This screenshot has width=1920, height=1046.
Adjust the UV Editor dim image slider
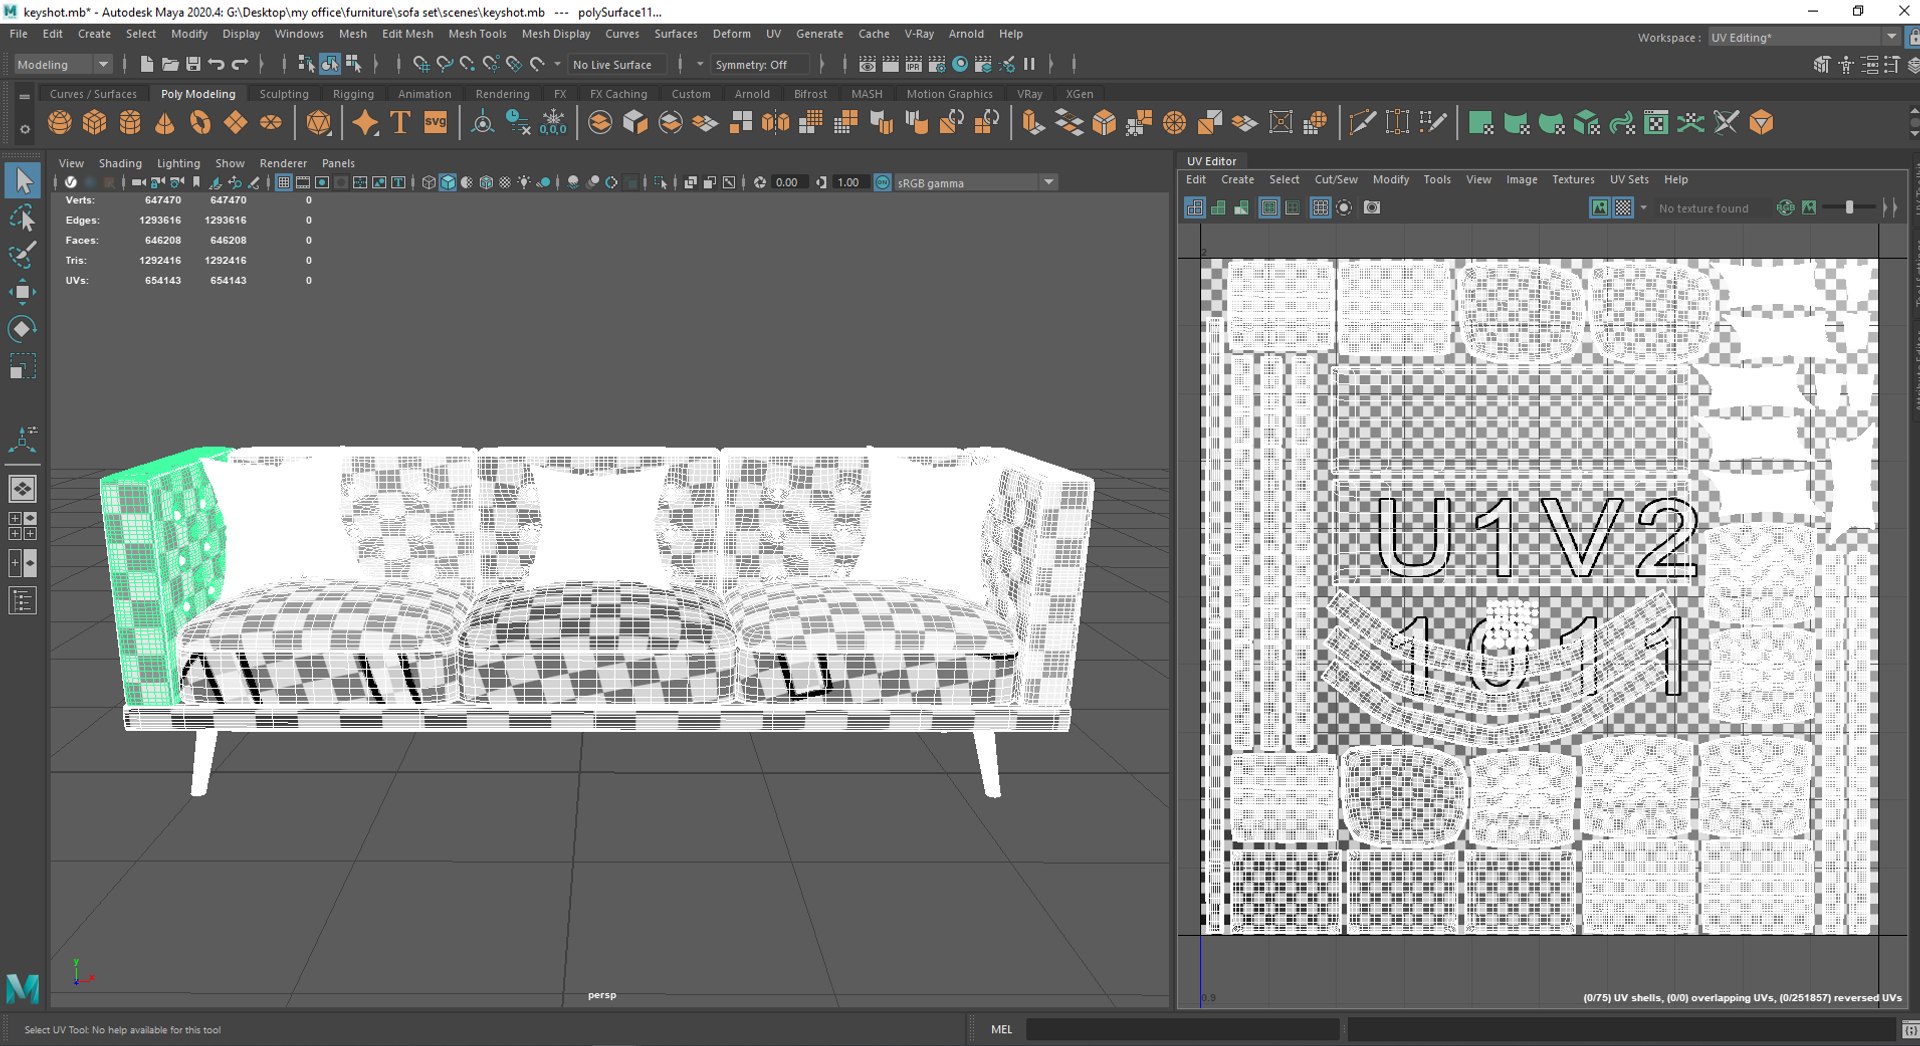coord(1849,208)
